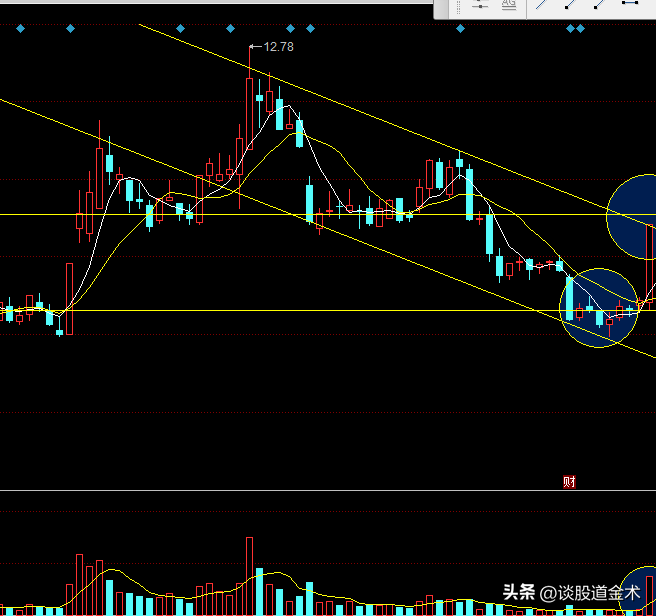Select the plain line drawing tool
Viewport: 656px width, 616px height.
[x=541, y=5]
